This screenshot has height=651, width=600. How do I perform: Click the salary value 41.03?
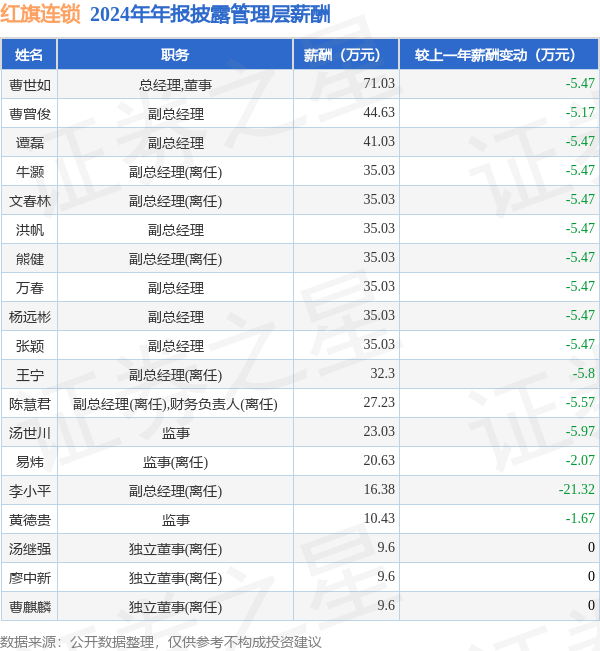click(x=379, y=142)
